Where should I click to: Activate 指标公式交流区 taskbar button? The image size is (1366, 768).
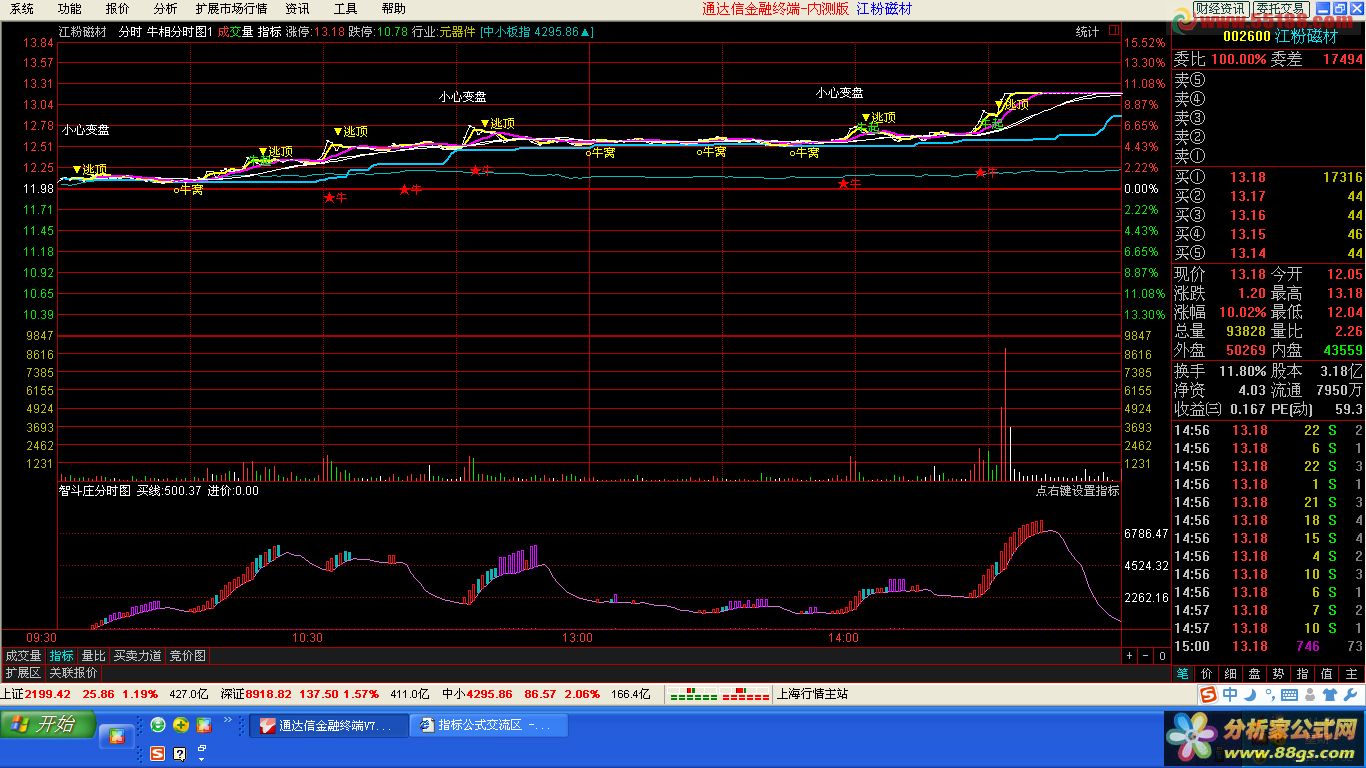489,725
